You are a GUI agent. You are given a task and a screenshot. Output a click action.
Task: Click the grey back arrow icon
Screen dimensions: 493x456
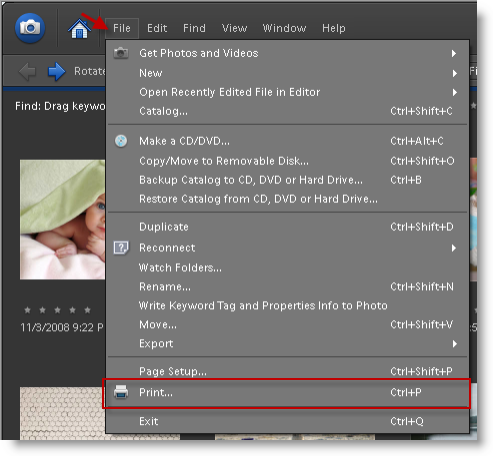coord(27,71)
